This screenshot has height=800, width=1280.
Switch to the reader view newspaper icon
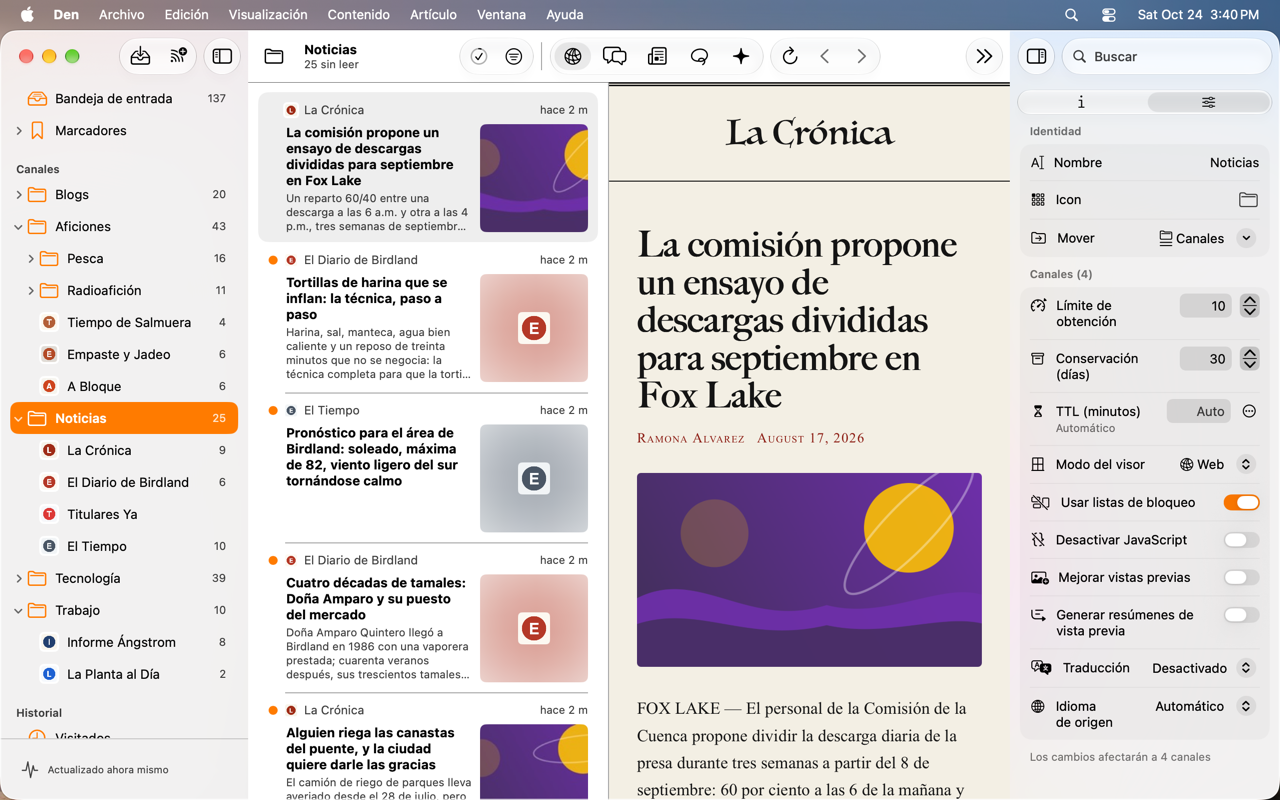[657, 57]
